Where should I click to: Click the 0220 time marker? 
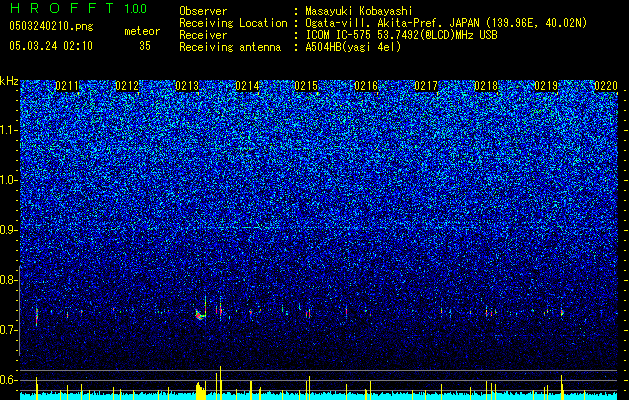coord(606,86)
